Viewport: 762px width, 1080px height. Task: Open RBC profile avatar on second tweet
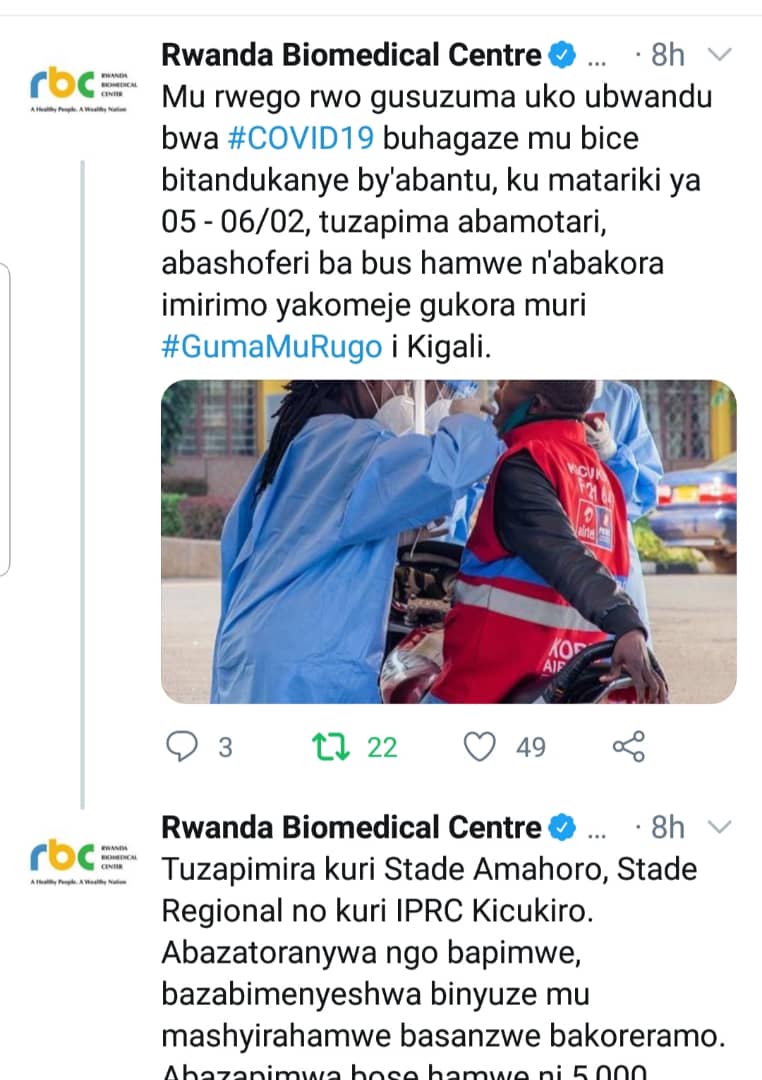(83, 860)
